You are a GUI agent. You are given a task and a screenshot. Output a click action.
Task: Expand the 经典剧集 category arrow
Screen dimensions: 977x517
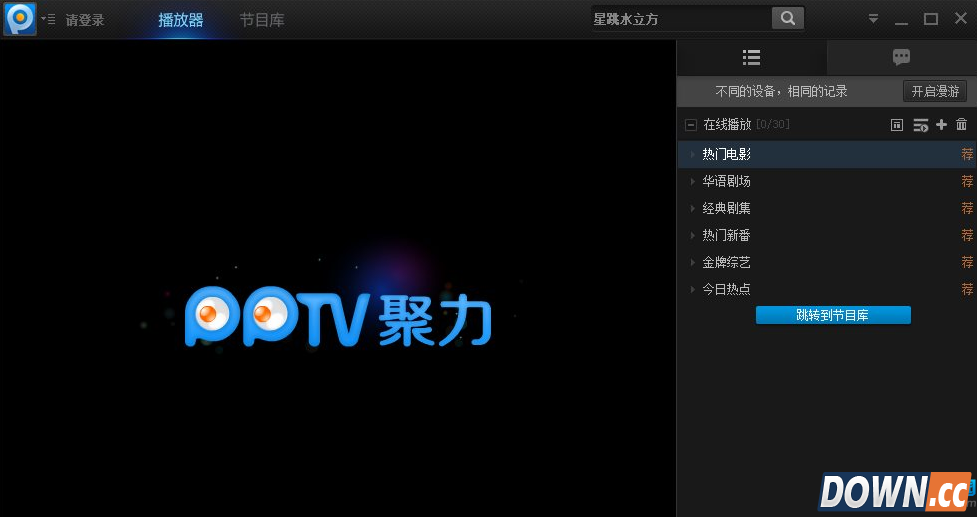click(x=692, y=208)
